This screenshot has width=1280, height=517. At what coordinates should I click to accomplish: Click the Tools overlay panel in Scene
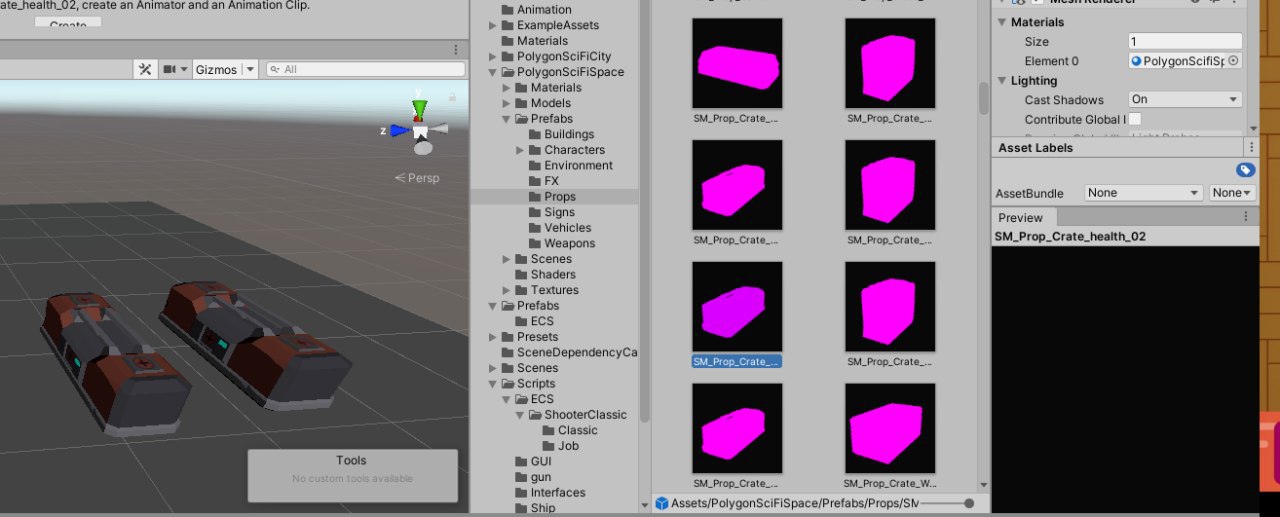[x=352, y=475]
